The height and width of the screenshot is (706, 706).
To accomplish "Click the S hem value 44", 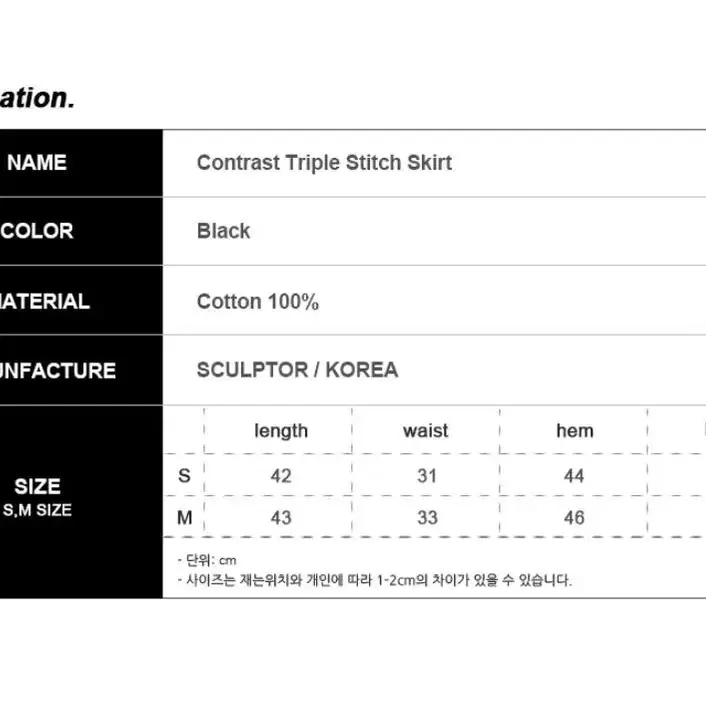I will (574, 476).
